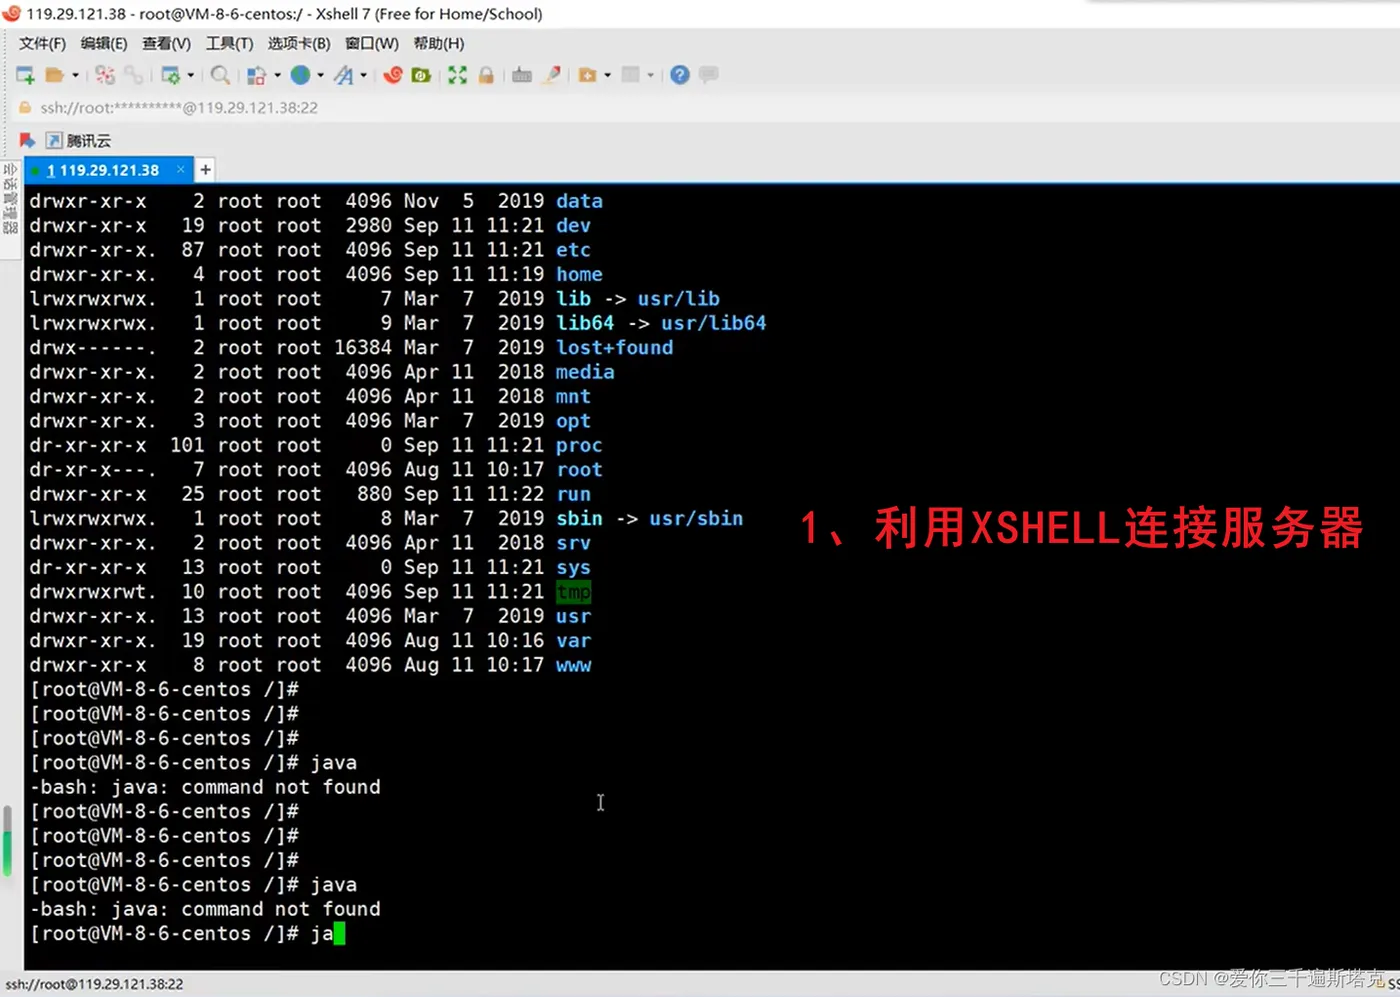Close the 119.29.121.38 session tab
The width and height of the screenshot is (1400, 997).
pos(180,170)
